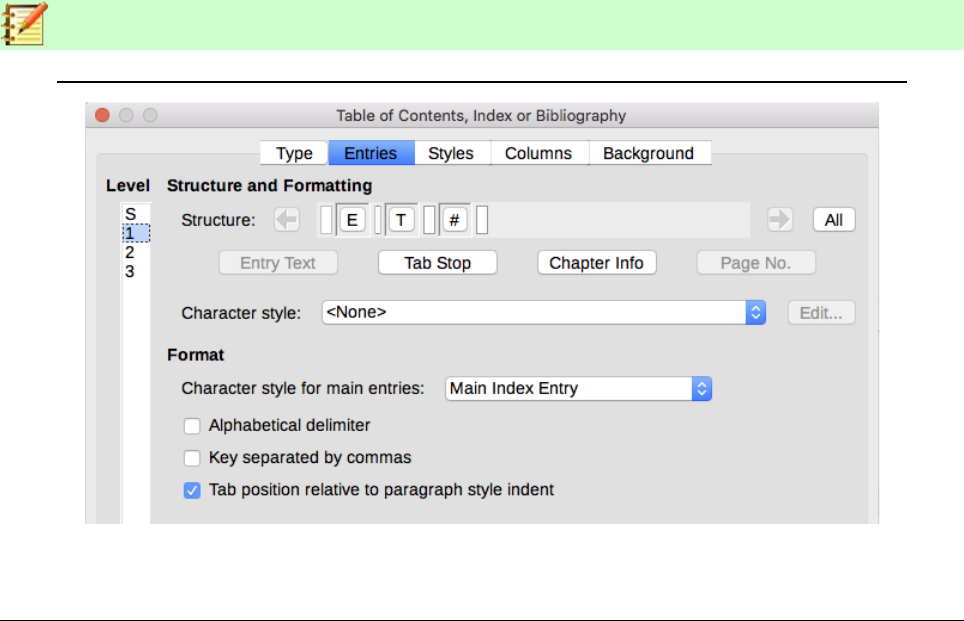The height and width of the screenshot is (621, 964).
Task: Enable the Alphabetical delimiter checkbox
Action: coord(192,426)
